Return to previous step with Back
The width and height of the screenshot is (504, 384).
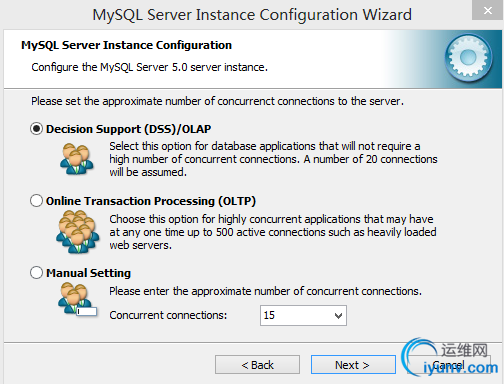tap(257, 365)
